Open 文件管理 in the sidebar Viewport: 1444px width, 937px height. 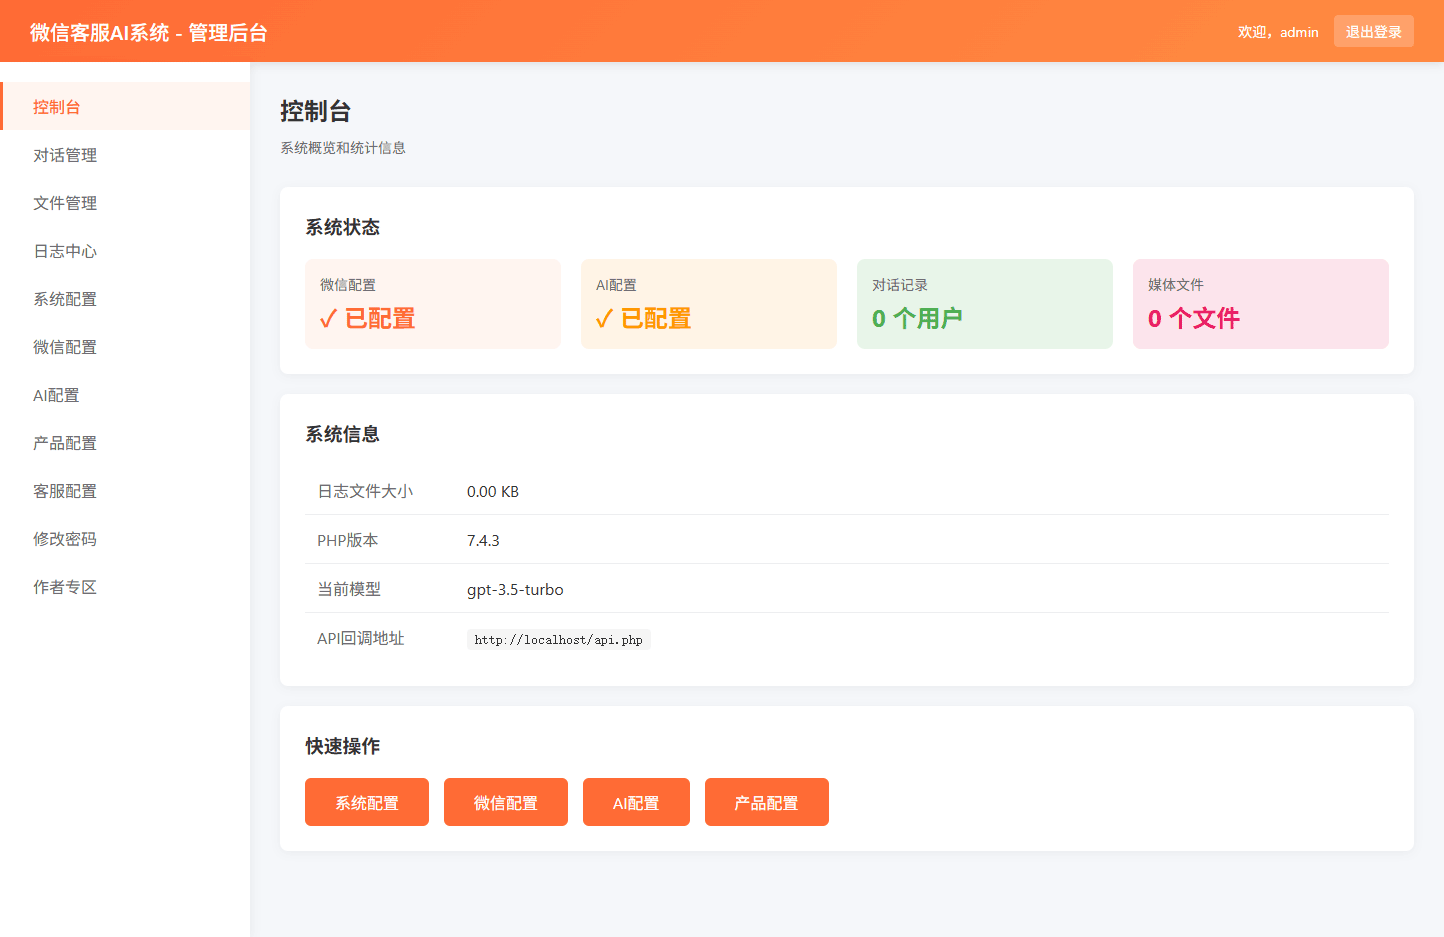65,203
